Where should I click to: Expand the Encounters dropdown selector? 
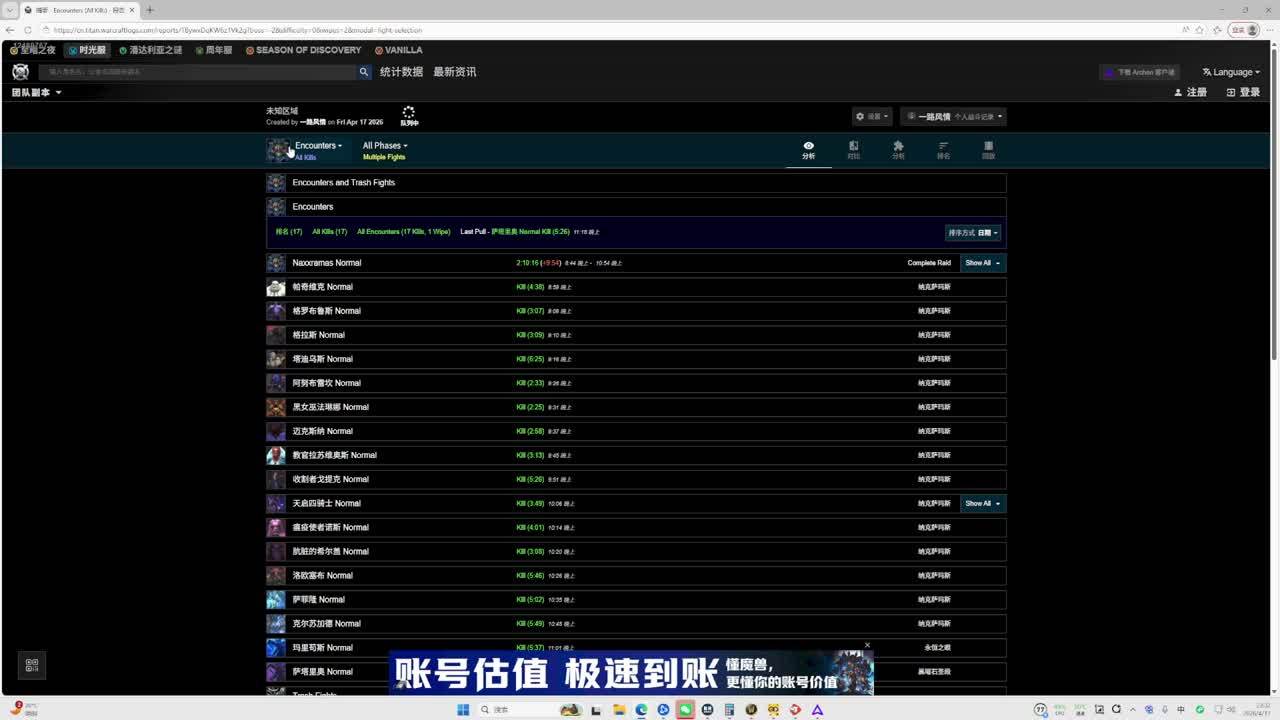pyautogui.click(x=318, y=146)
